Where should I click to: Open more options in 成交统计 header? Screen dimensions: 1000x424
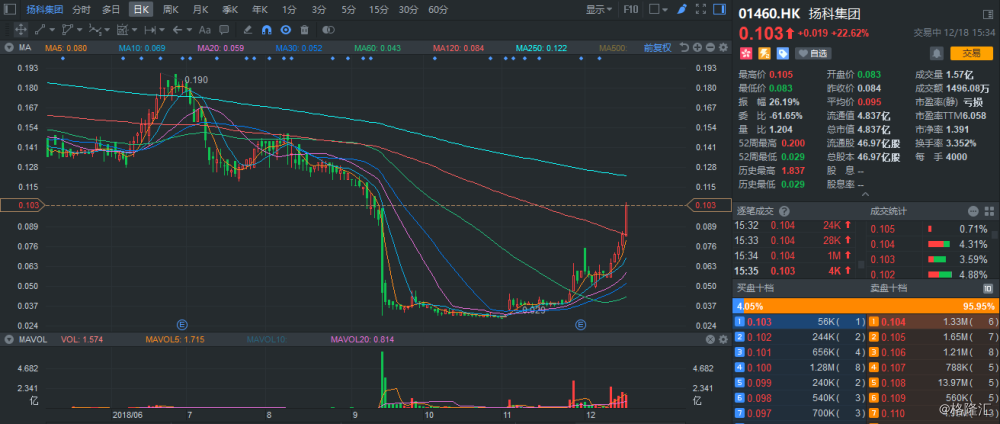(x=973, y=211)
